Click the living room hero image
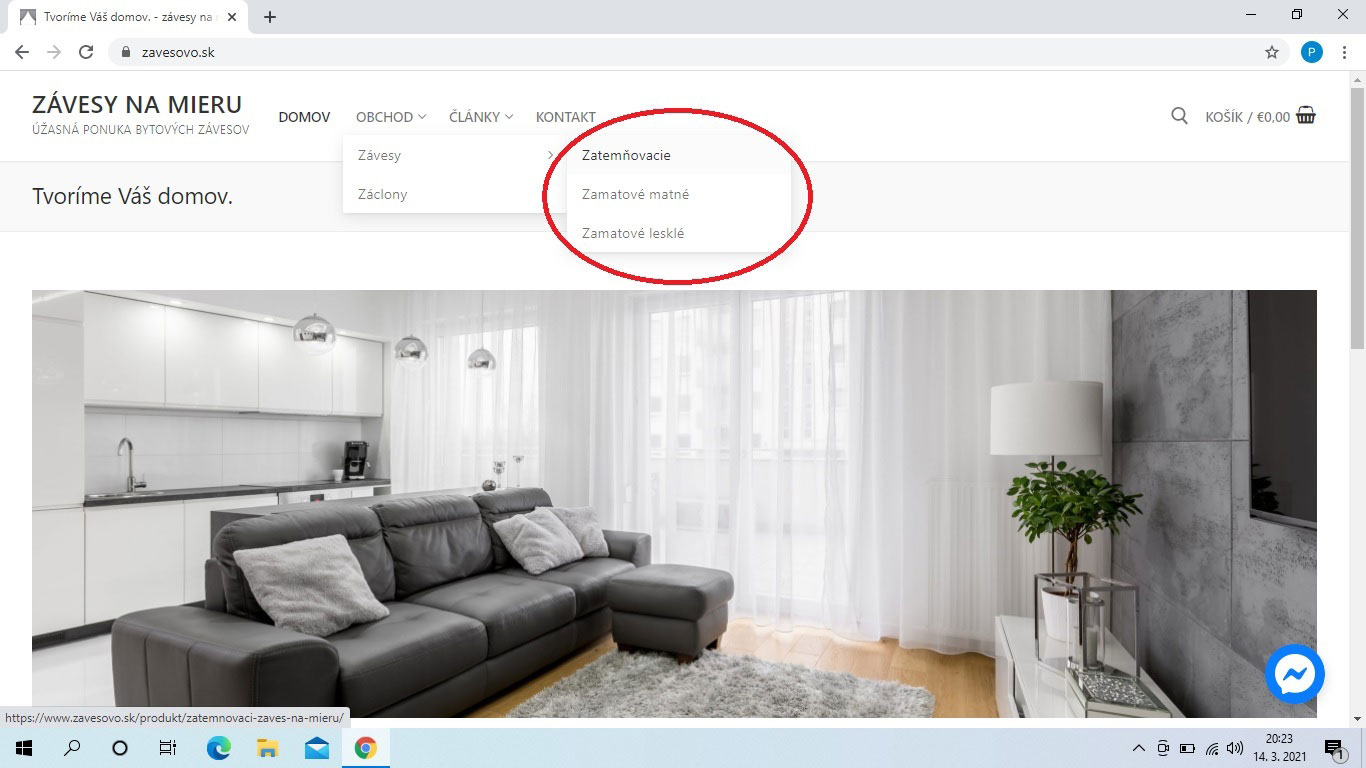1366x768 pixels. pos(674,503)
